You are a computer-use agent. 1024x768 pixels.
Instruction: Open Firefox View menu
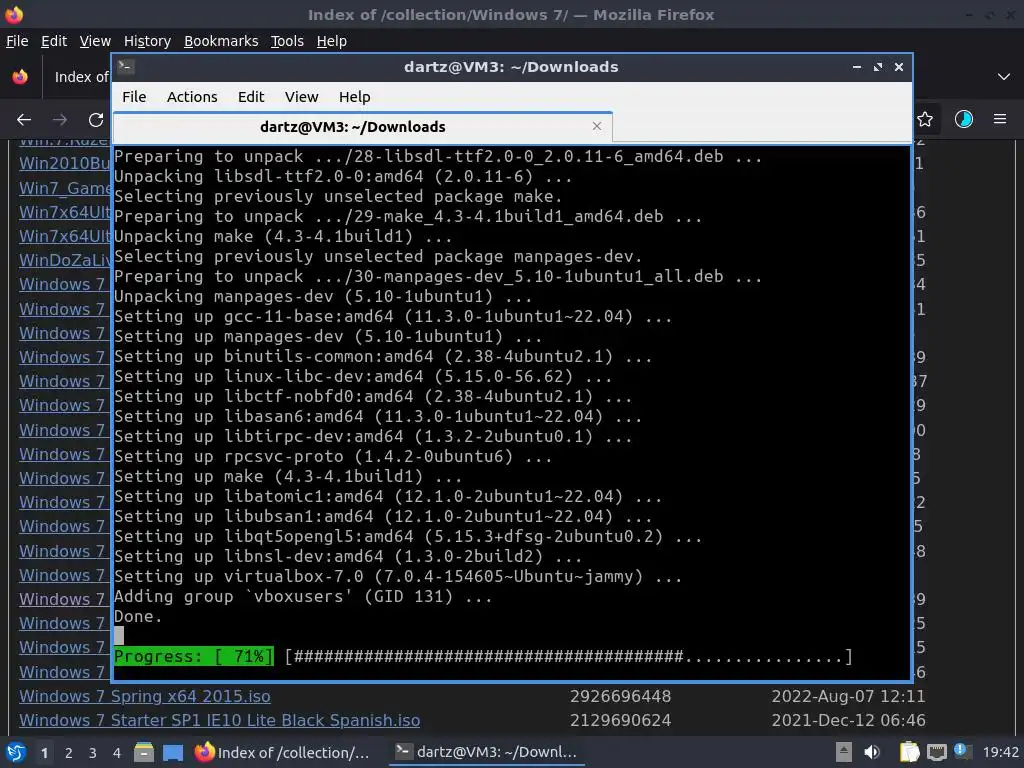pyautogui.click(x=95, y=41)
